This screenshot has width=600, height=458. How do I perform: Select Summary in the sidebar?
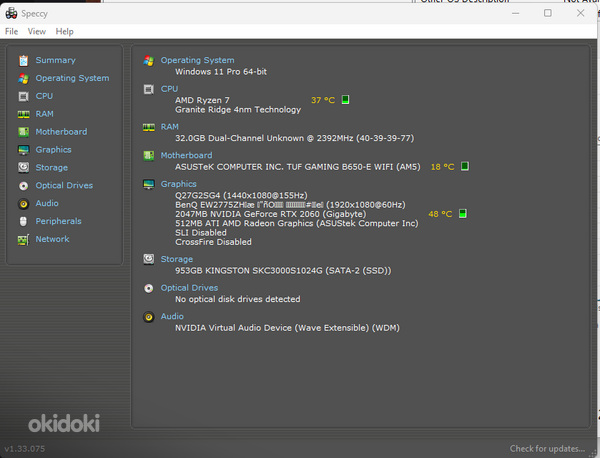(55, 60)
